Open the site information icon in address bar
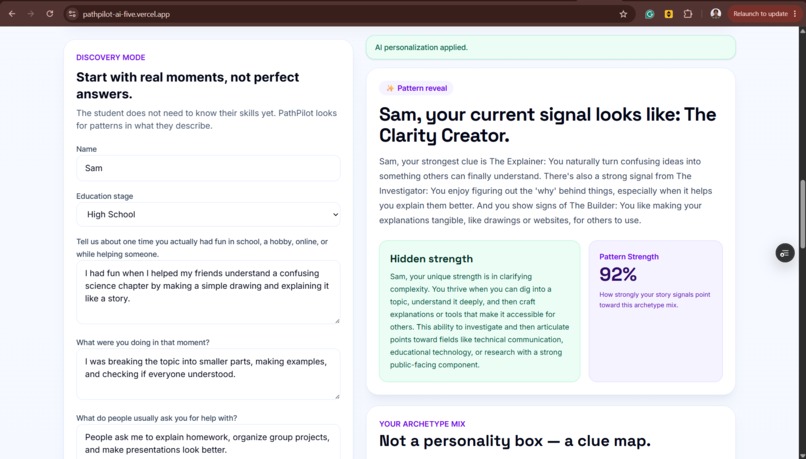 pos(72,14)
